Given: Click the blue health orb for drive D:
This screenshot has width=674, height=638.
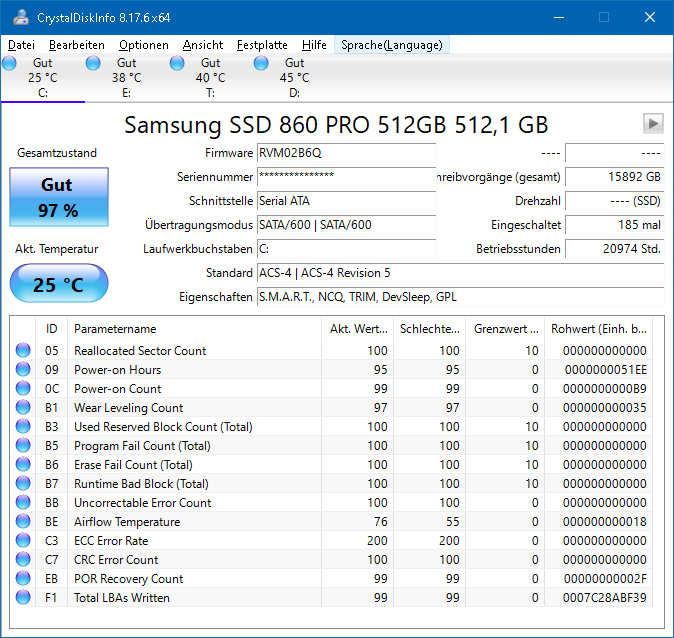Looking at the screenshot, I should (x=260, y=63).
